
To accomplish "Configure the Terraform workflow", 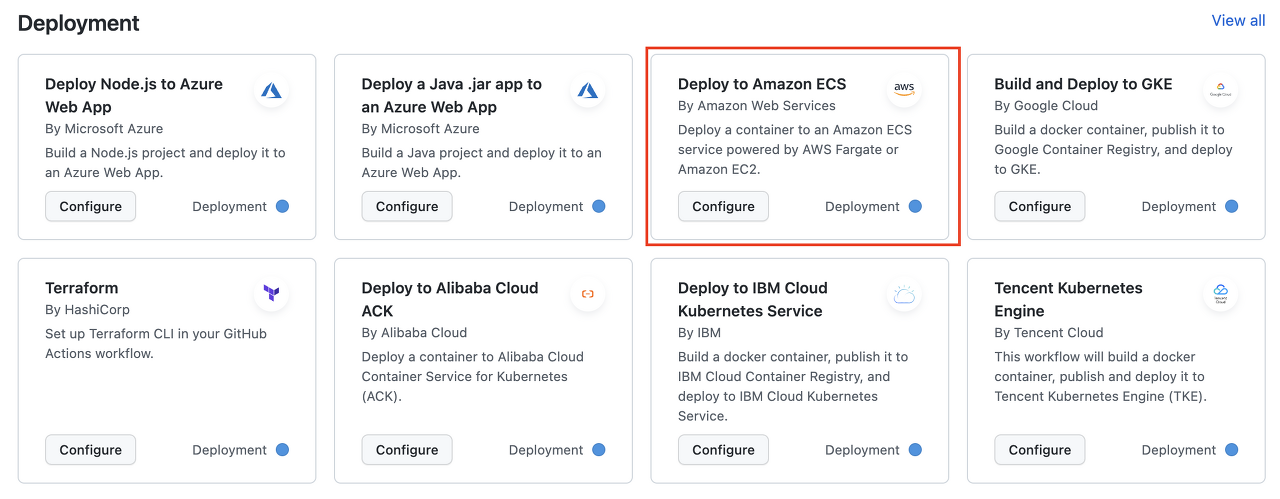I will point(90,450).
